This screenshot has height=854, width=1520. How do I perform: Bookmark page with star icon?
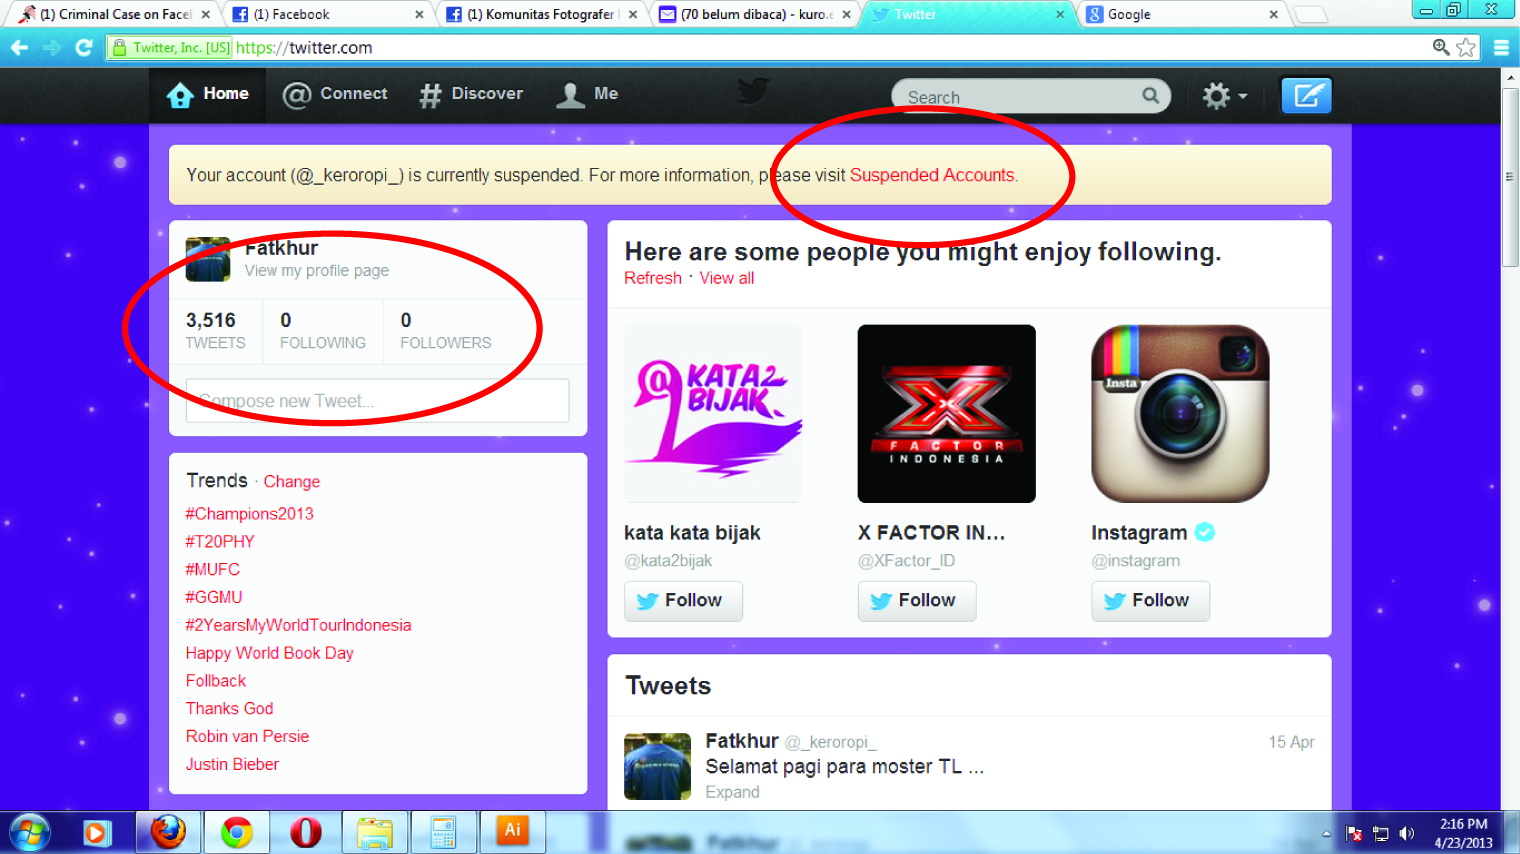coord(1466,47)
